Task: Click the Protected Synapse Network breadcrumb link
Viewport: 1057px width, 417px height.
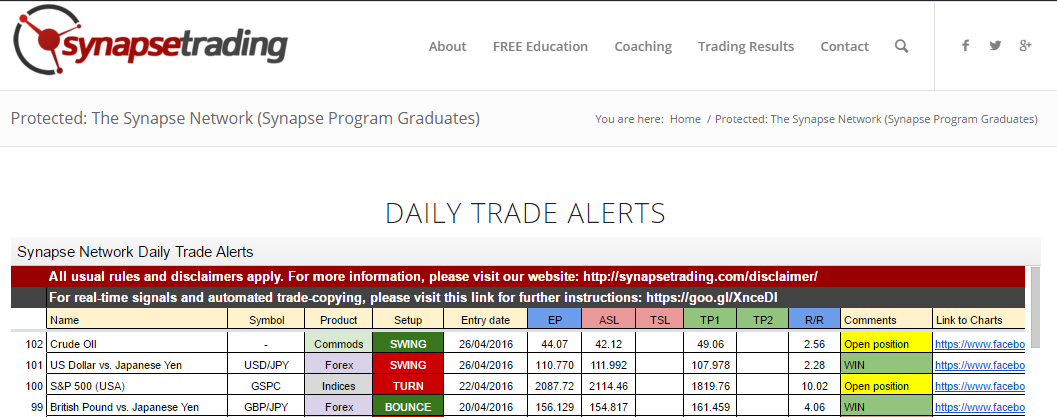Action: (x=876, y=119)
